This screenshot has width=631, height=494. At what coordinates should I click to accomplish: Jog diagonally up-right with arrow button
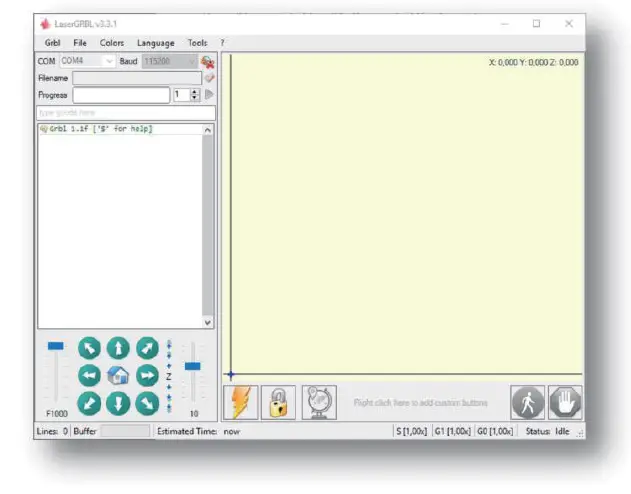(147, 348)
